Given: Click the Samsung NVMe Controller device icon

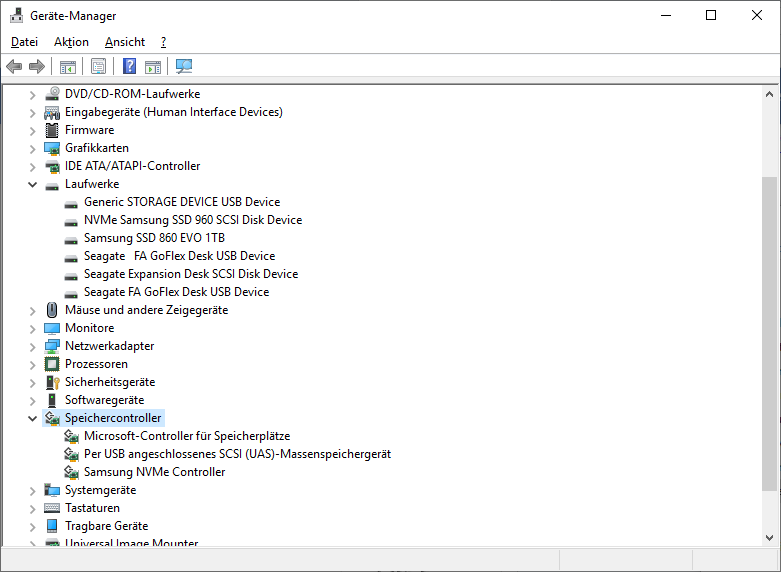Looking at the screenshot, I should click(x=71, y=472).
